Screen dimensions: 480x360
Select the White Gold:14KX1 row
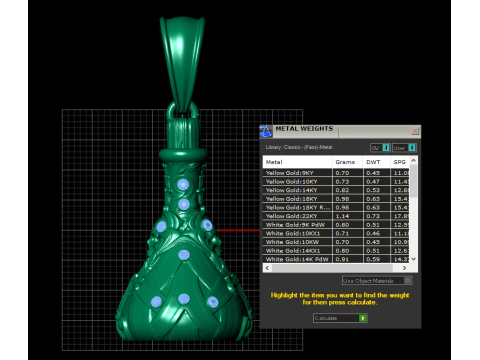pyautogui.click(x=336, y=251)
